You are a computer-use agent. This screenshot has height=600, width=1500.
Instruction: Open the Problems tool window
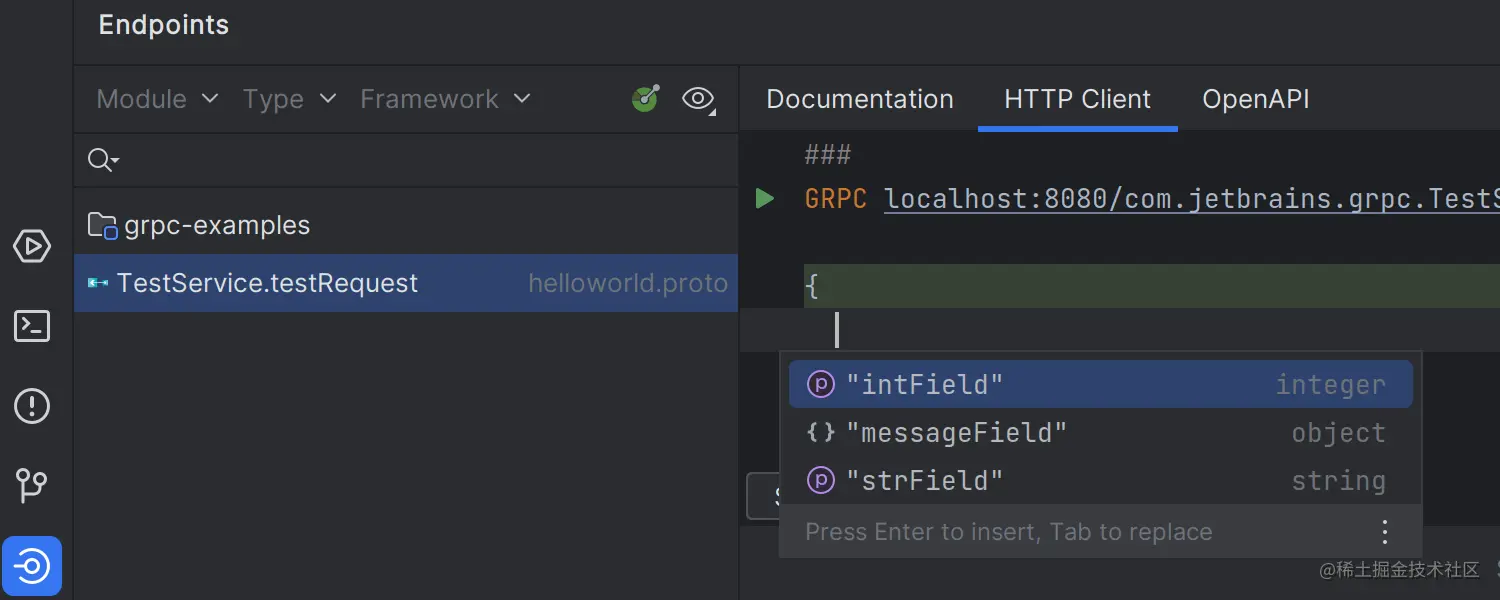[x=32, y=406]
